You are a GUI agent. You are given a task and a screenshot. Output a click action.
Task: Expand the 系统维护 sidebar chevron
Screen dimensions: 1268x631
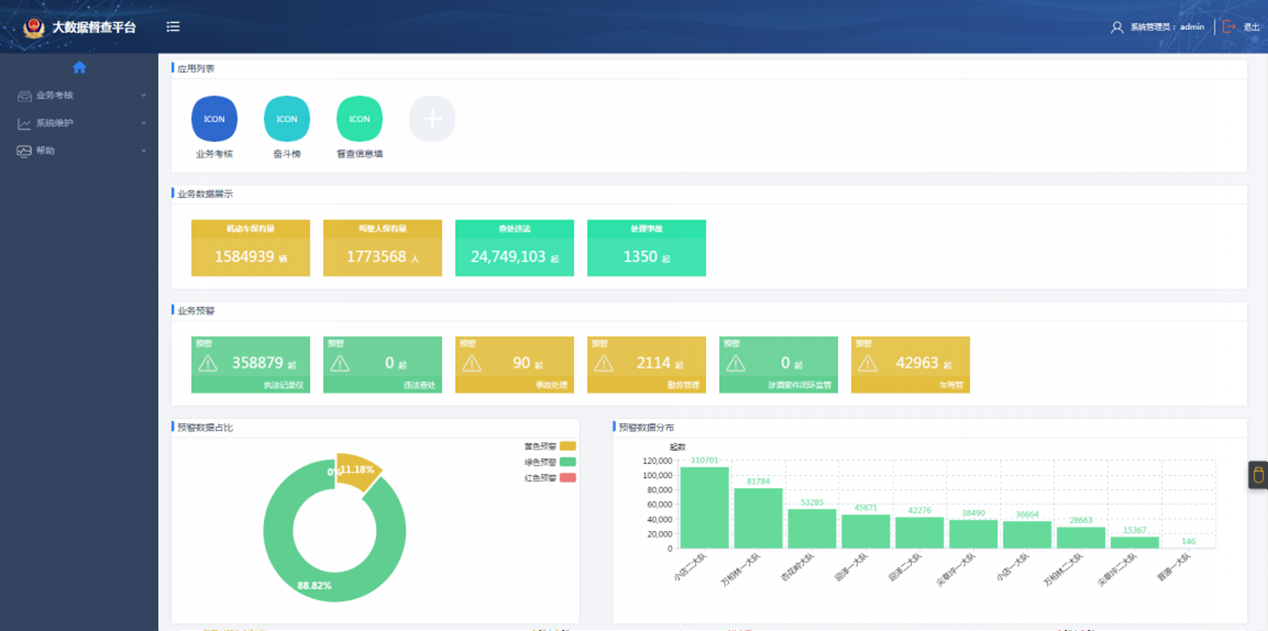144,124
